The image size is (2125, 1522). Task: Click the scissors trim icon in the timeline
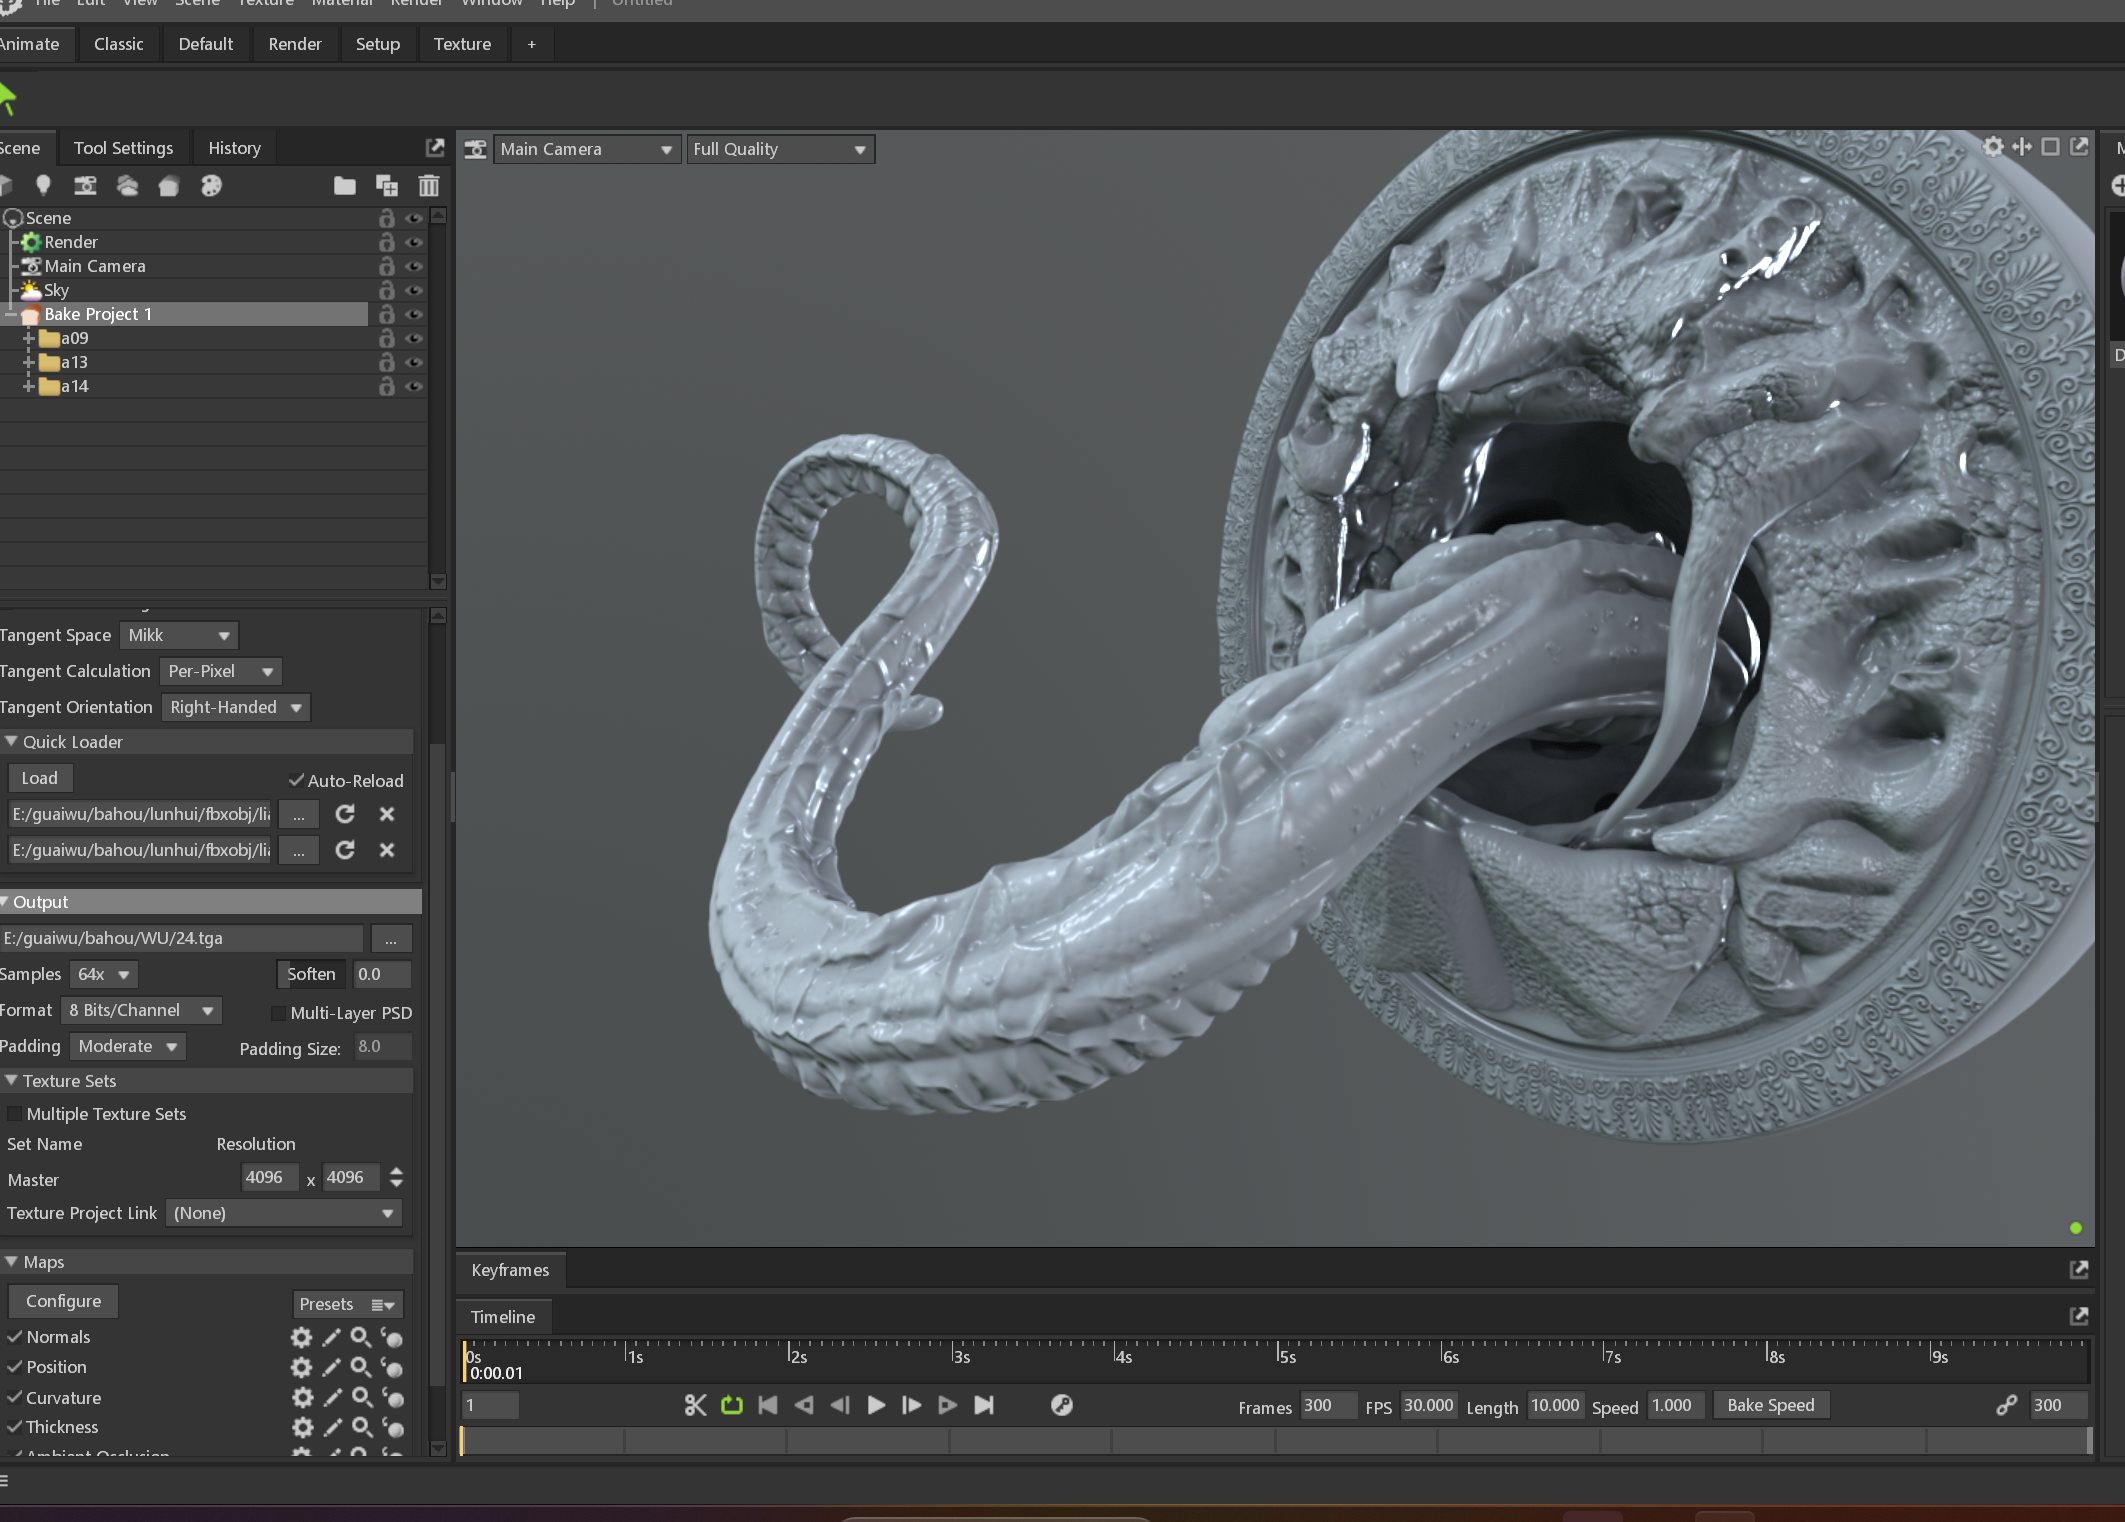pyautogui.click(x=695, y=1405)
